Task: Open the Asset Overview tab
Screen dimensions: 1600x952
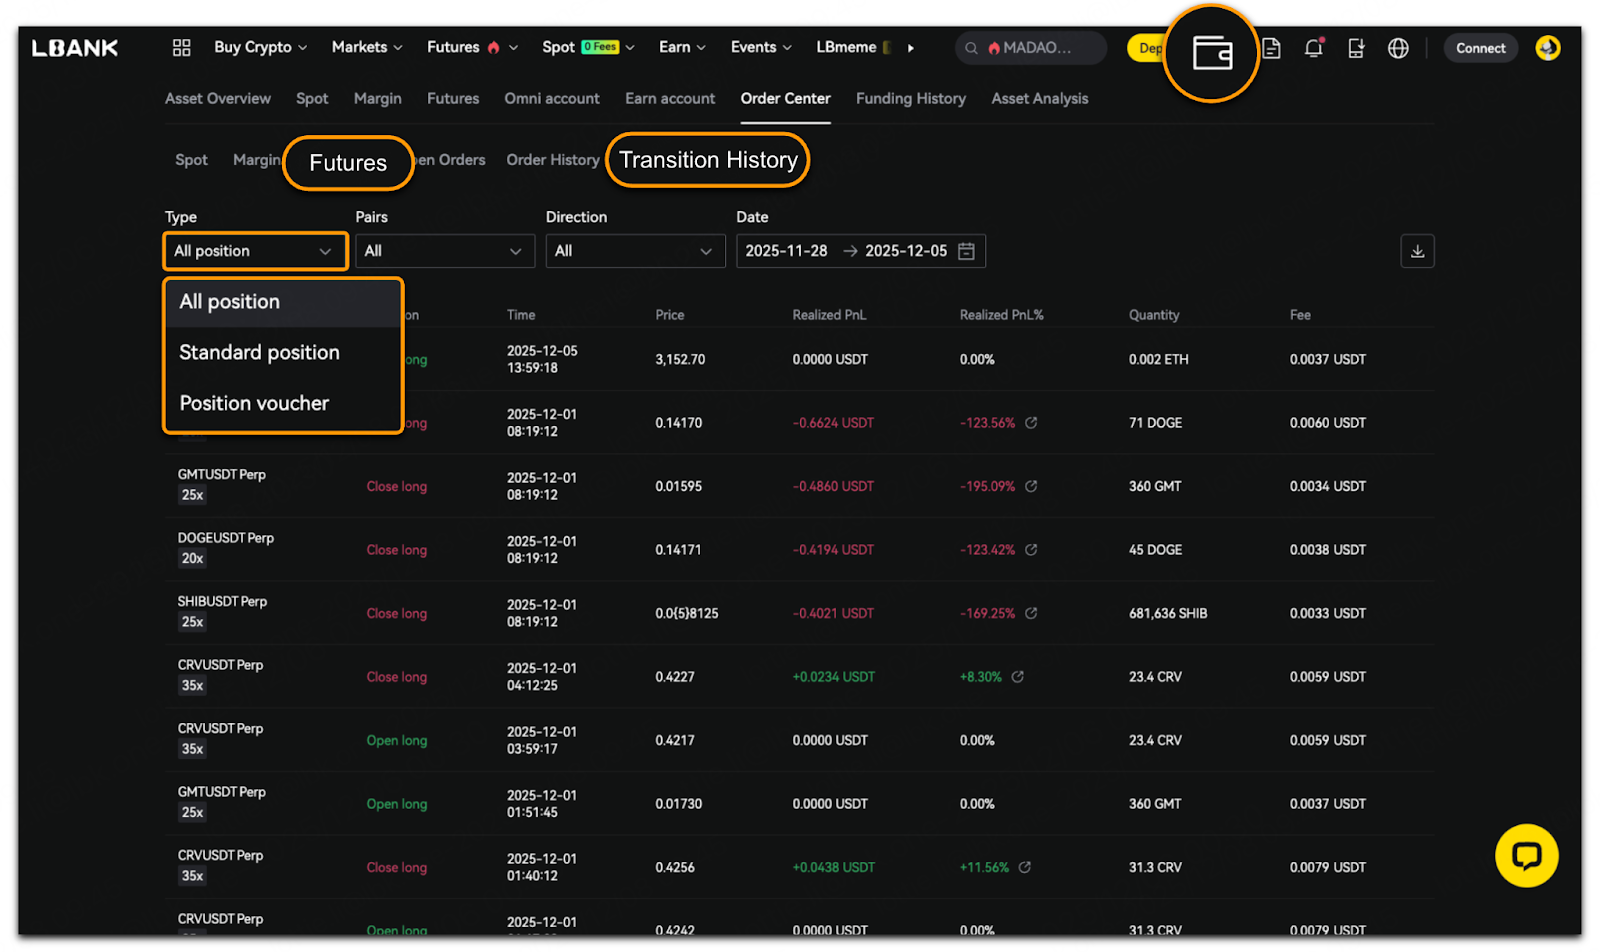Action: (217, 99)
